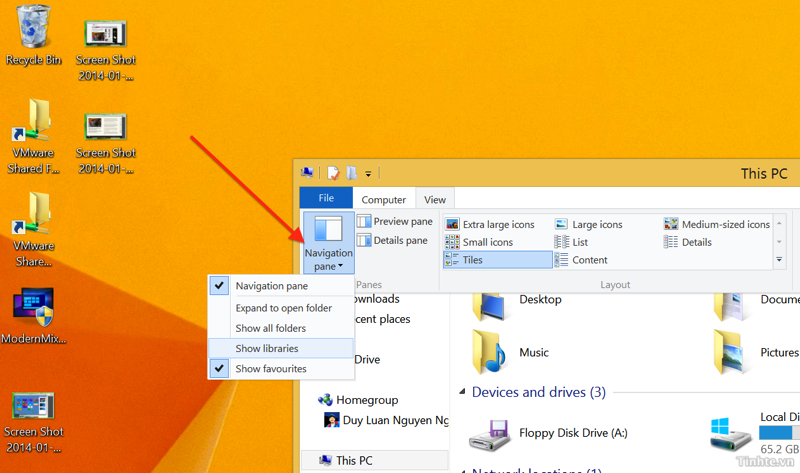
Task: Open the Customize Quick Access Toolbar dropdown
Action: click(x=368, y=174)
